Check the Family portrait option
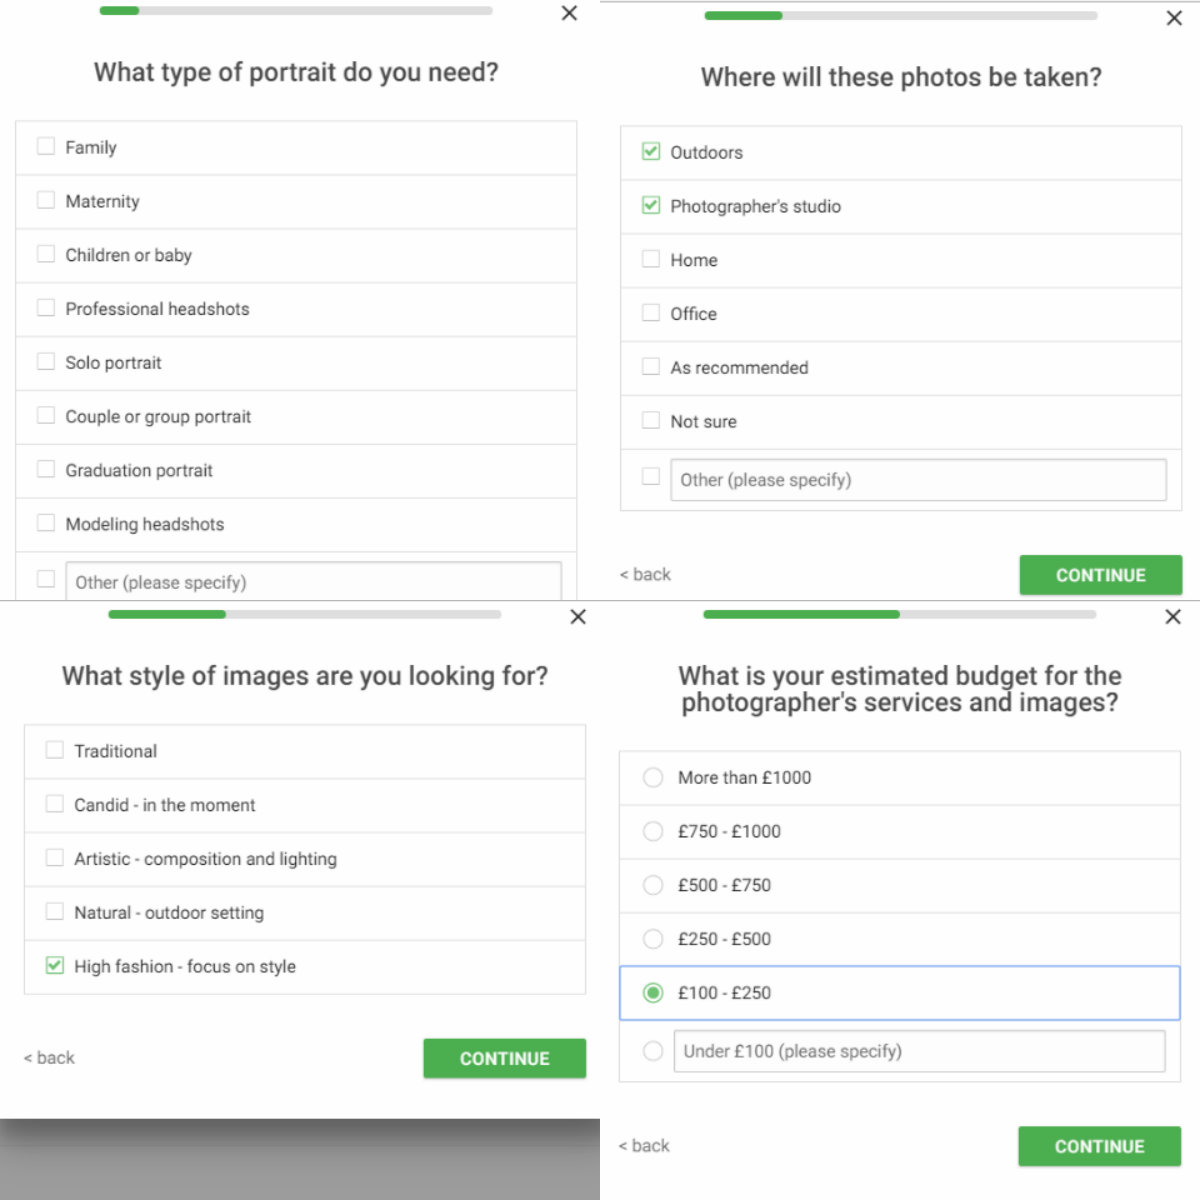The height and width of the screenshot is (1200, 1200). click(46, 147)
